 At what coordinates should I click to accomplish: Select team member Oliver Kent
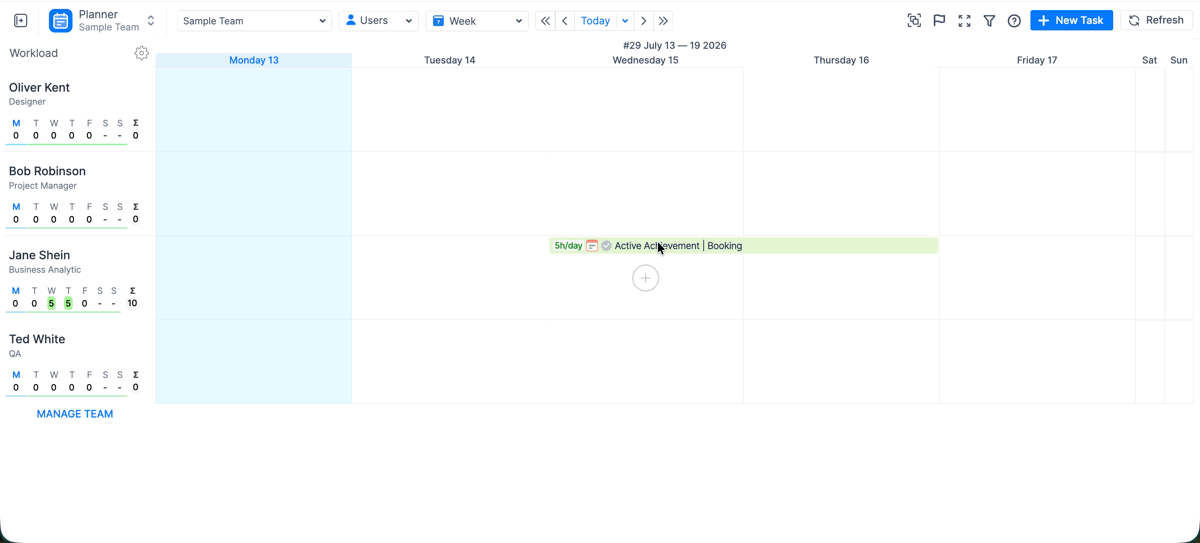39,87
